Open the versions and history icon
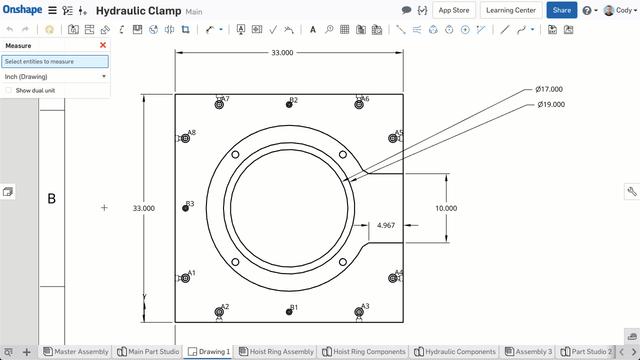 click(x=67, y=11)
